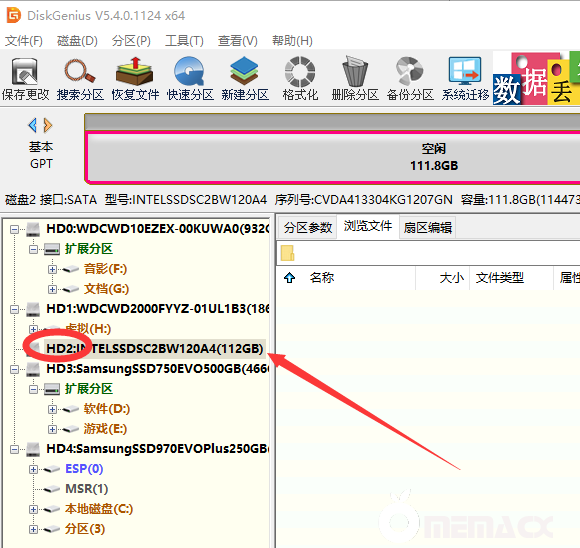
Task: Open the 帮助(H) menu
Action: pyautogui.click(x=292, y=41)
